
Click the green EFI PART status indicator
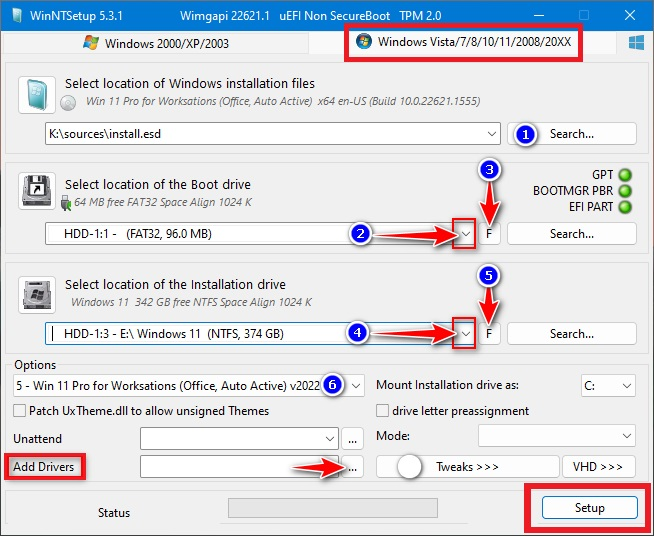coord(625,207)
